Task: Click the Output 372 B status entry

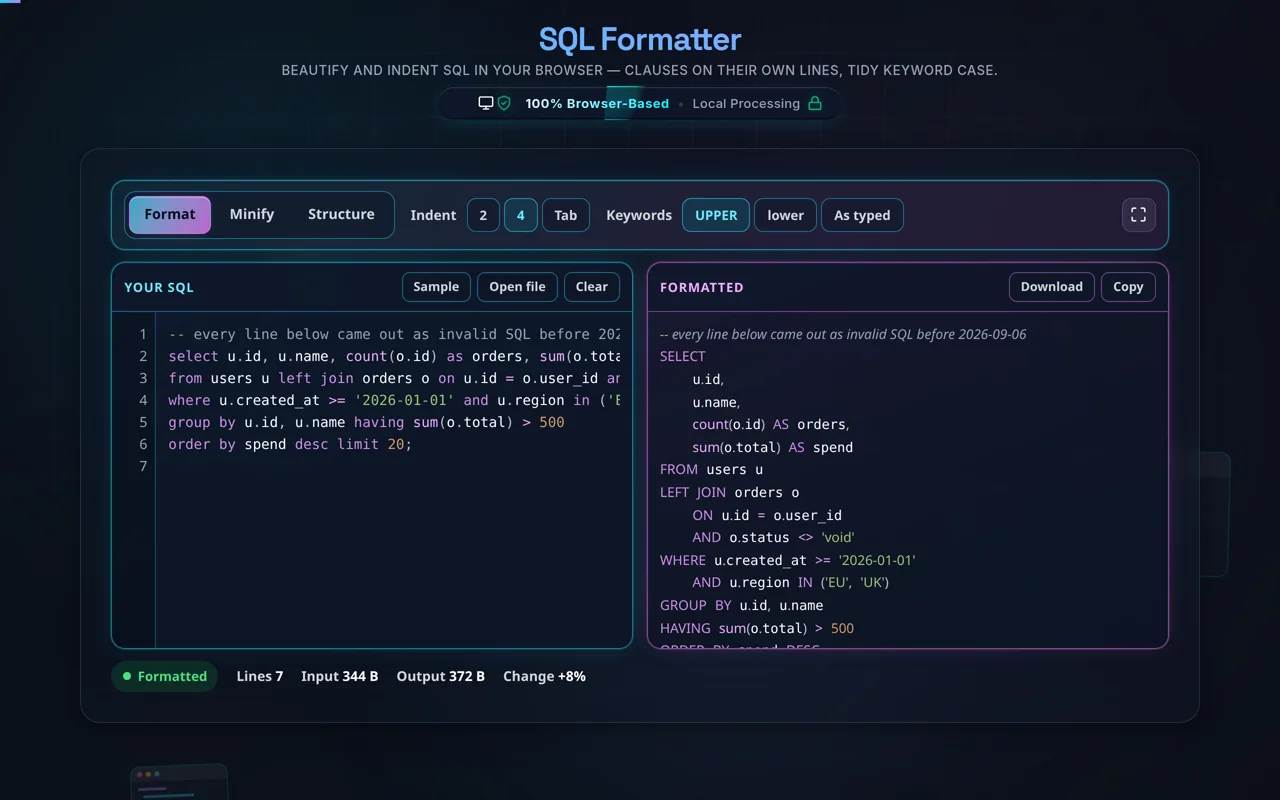Action: coord(441,676)
